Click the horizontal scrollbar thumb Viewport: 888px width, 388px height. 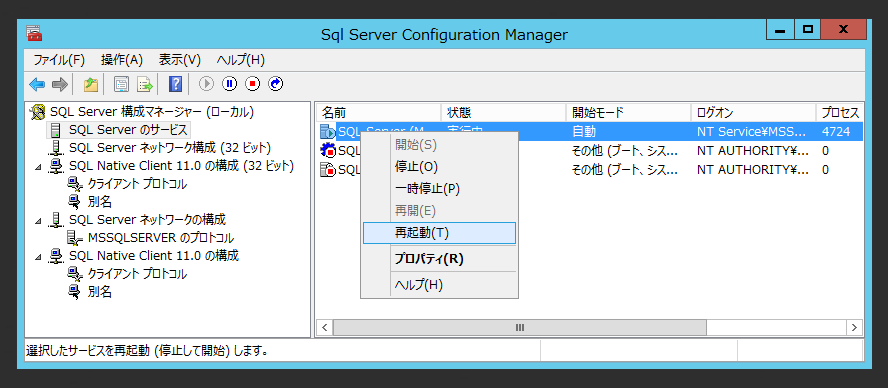pos(520,327)
